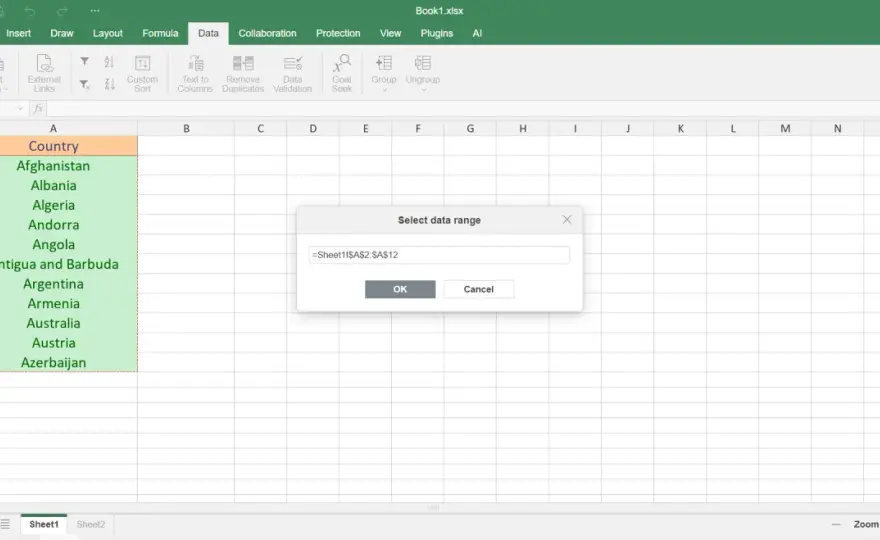Viewport: 880px width, 540px height.
Task: Click the Group rows icon
Action: [x=384, y=63]
